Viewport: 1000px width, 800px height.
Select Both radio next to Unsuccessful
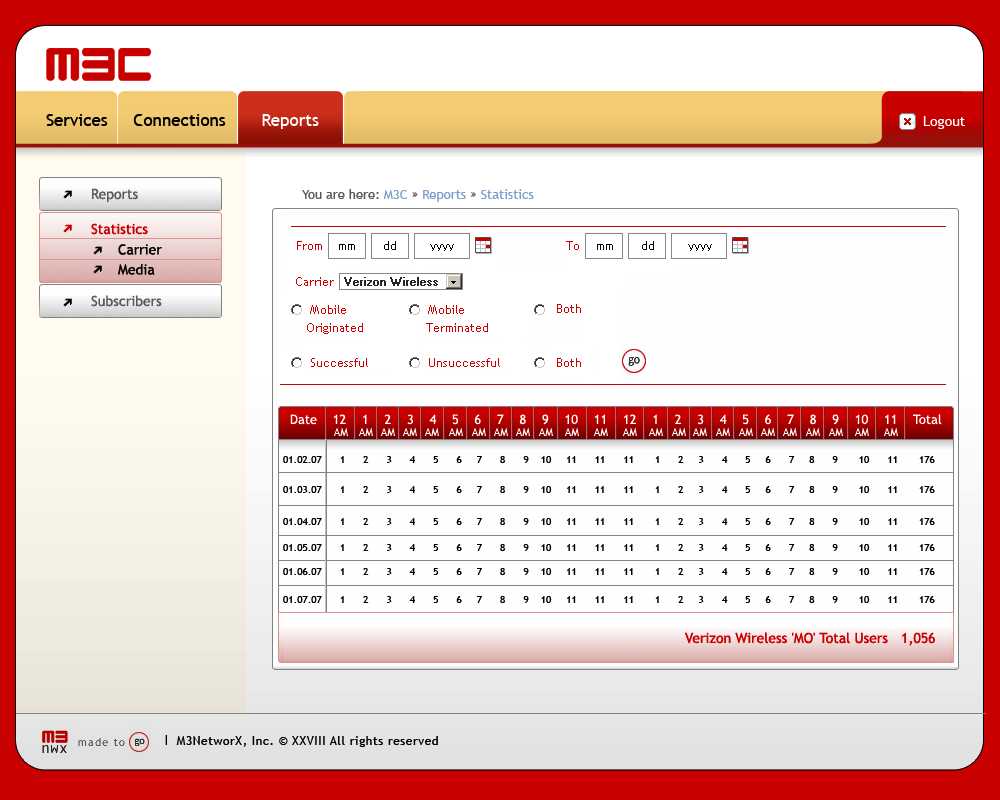click(x=540, y=363)
